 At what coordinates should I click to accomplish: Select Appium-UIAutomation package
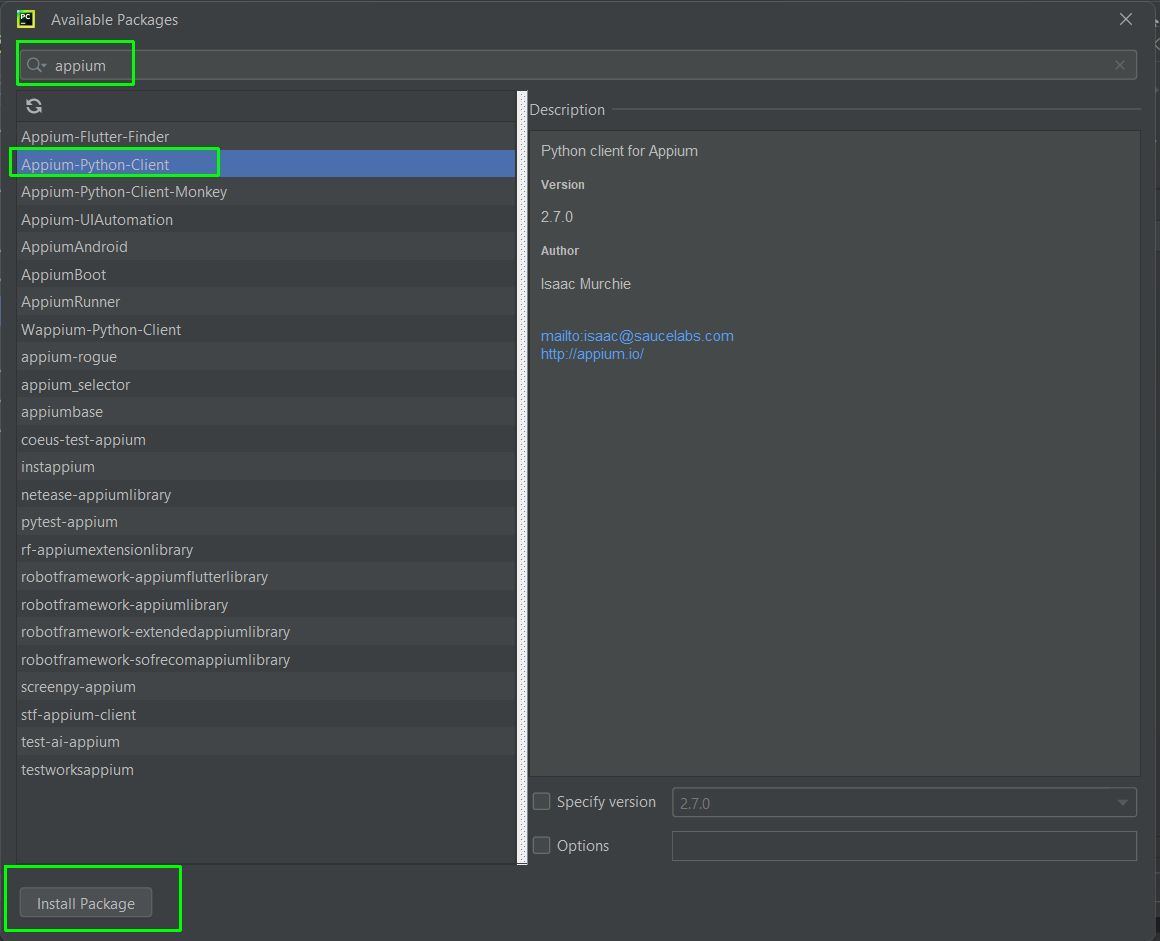coord(266,219)
